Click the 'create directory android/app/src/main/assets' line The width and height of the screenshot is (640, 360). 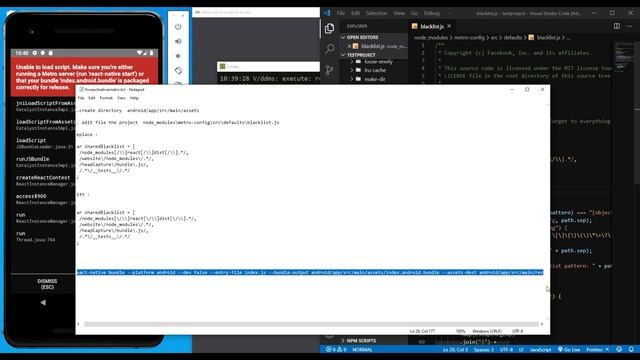[138, 110]
